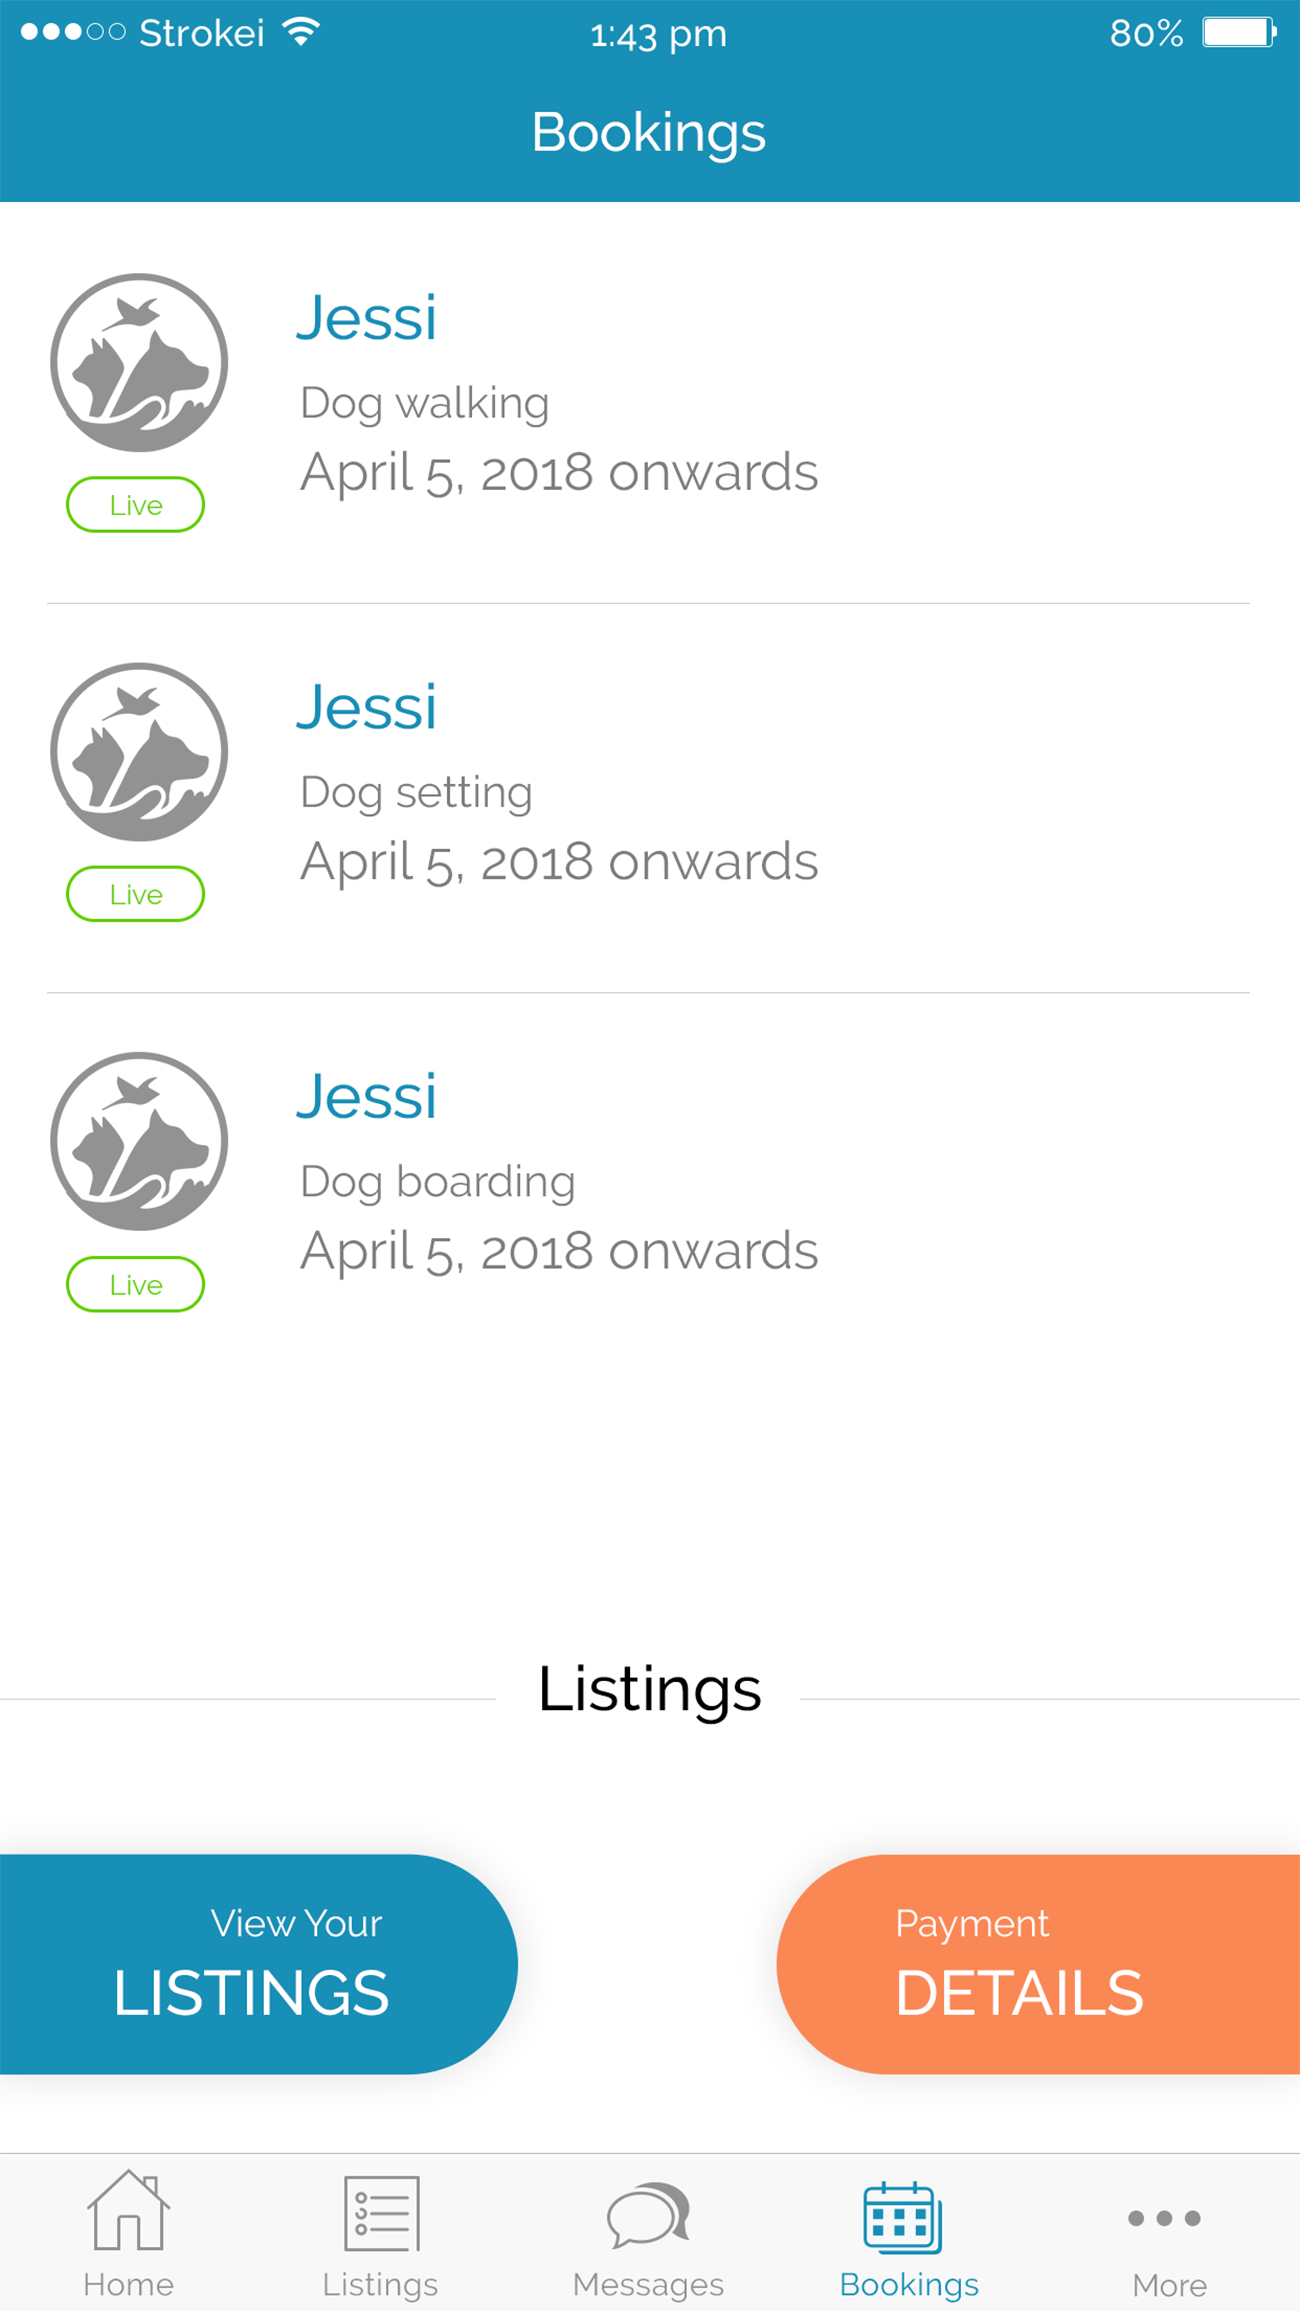1300x2311 pixels.
Task: Tap the Live badge under Dog boarding
Action: coord(136,1284)
